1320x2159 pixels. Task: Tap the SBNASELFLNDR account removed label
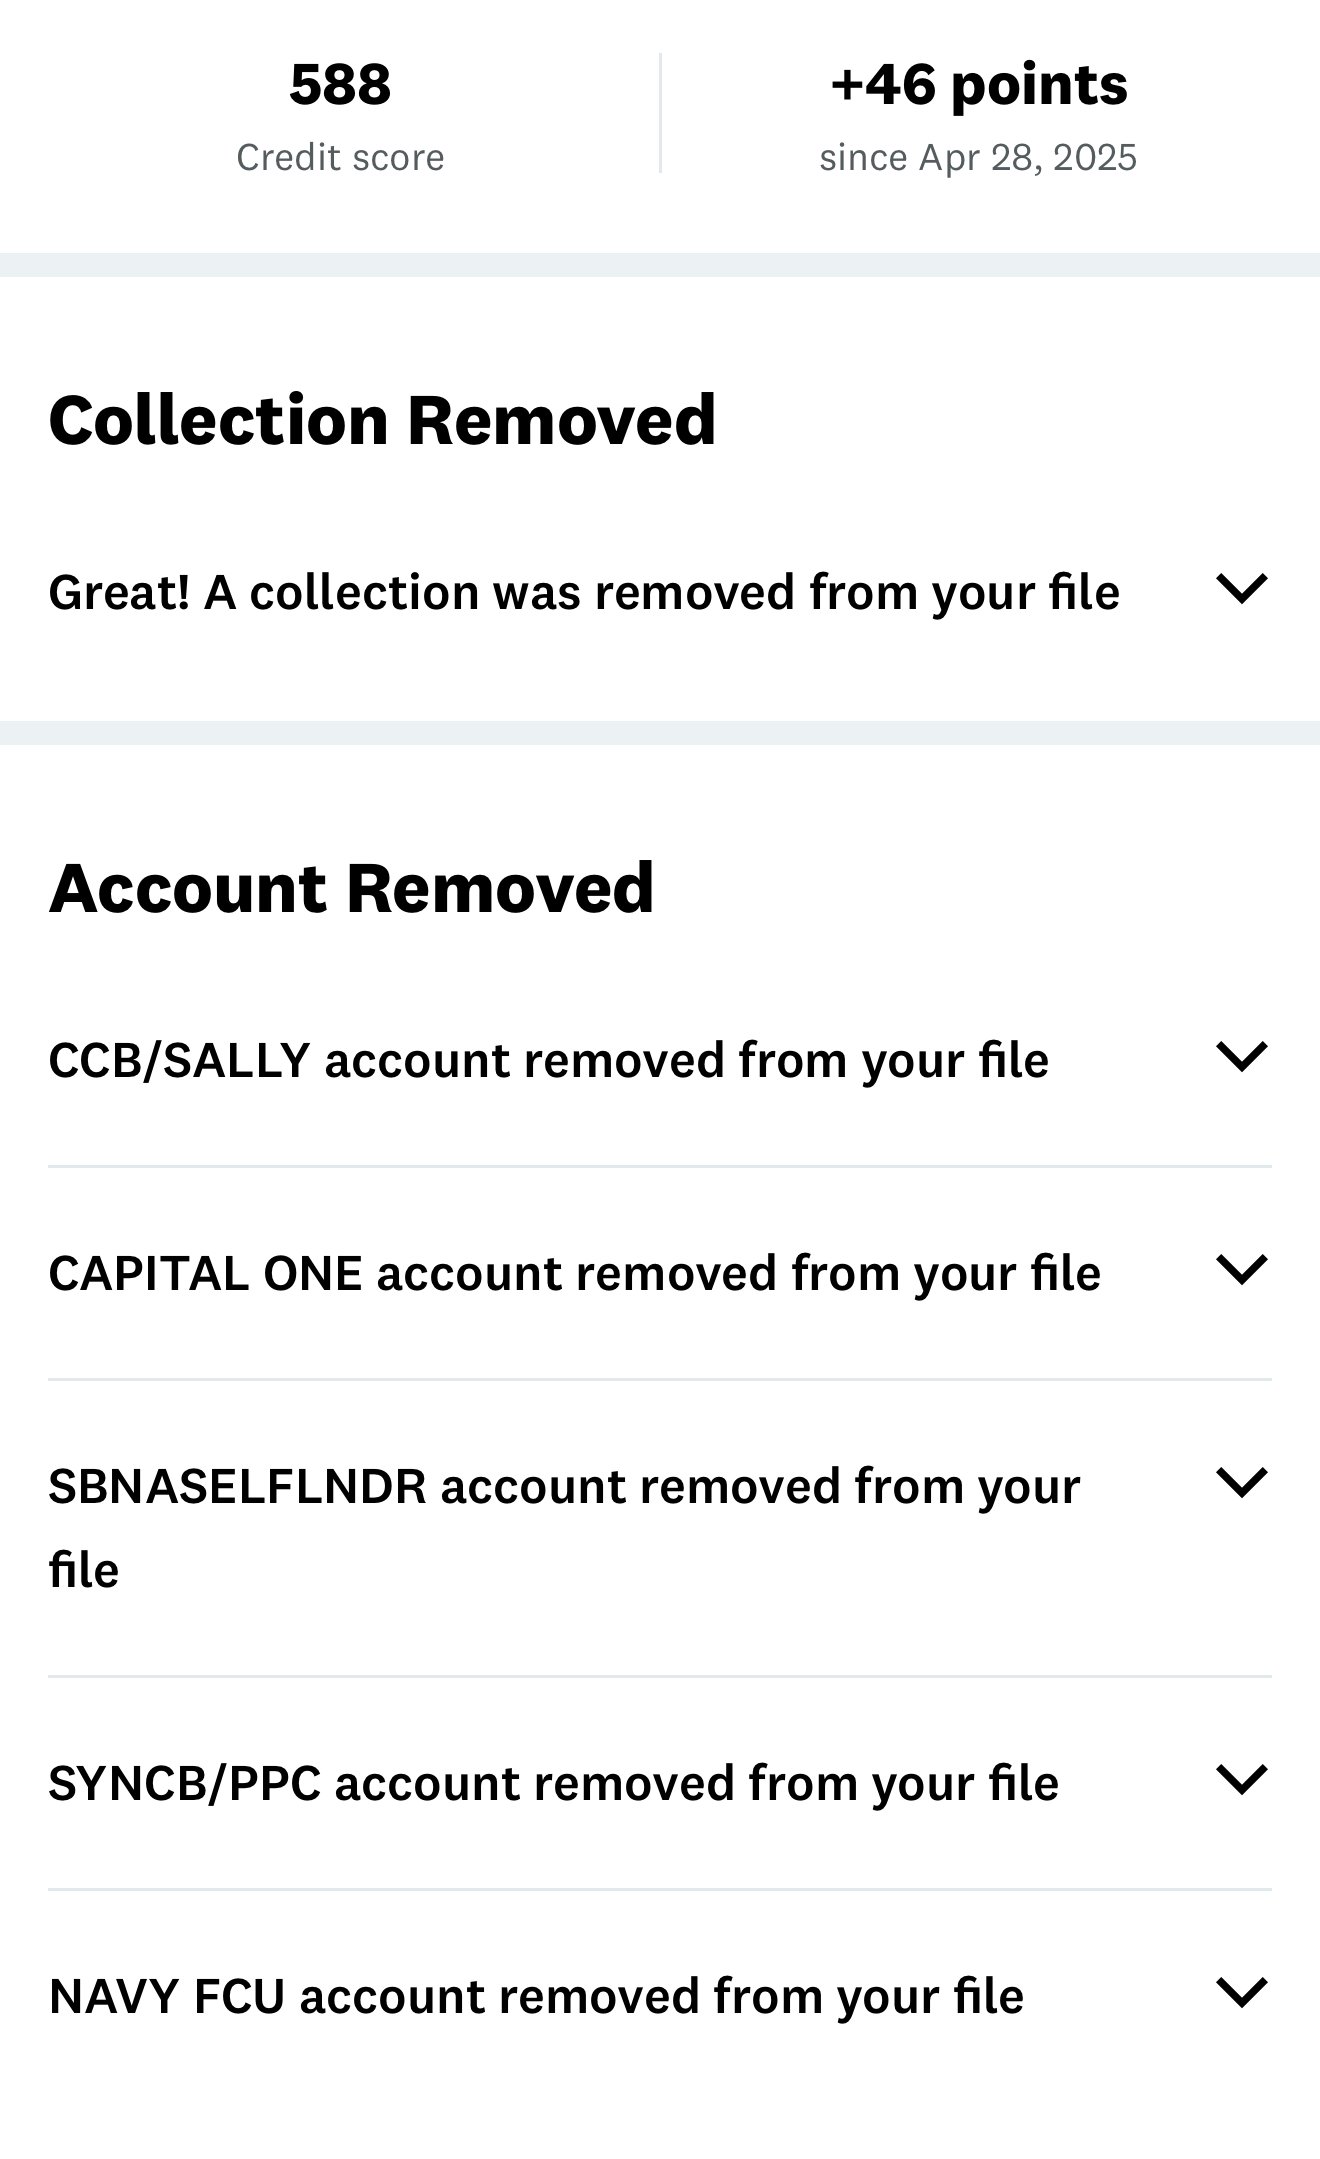(x=565, y=1528)
